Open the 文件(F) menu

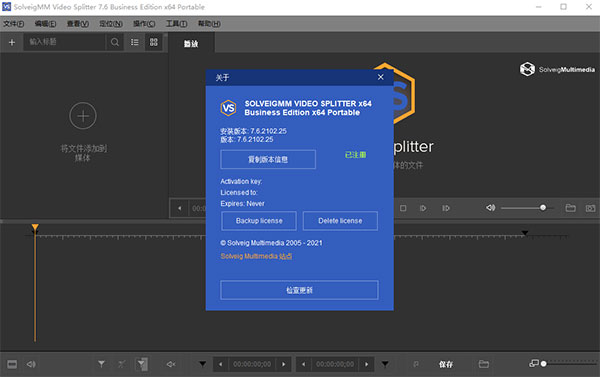click(13, 24)
